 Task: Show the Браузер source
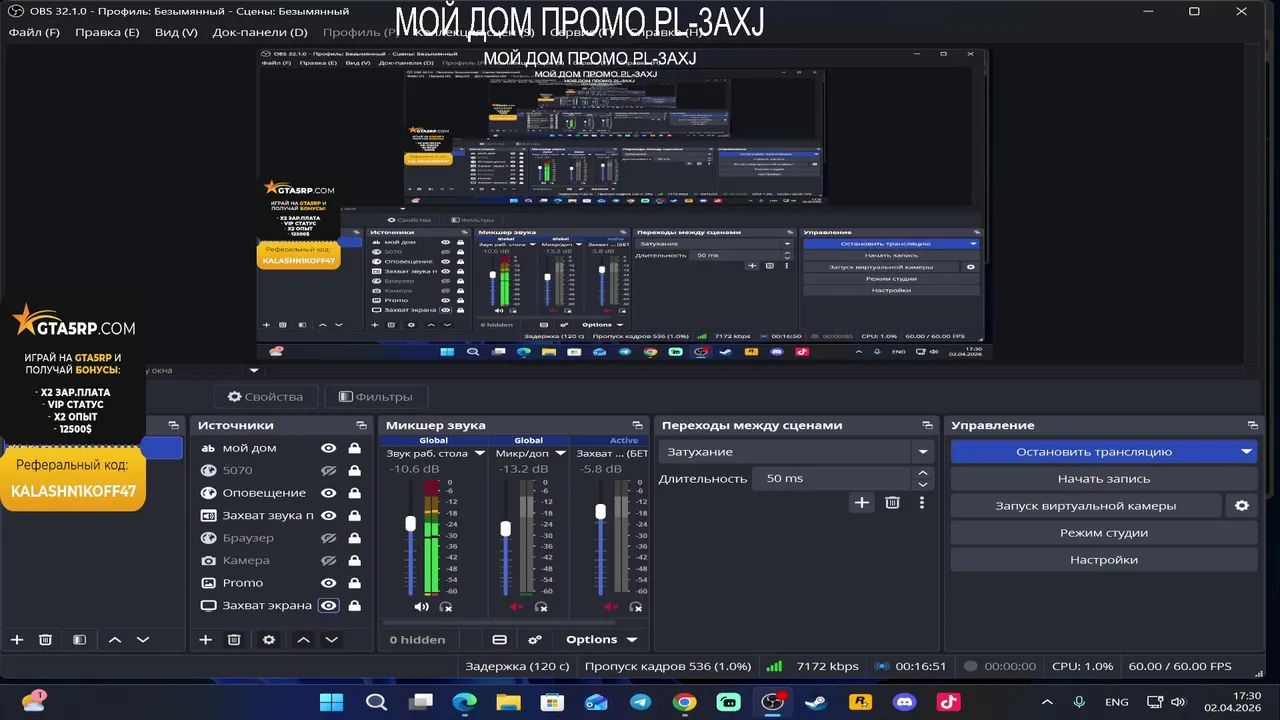[x=328, y=538]
